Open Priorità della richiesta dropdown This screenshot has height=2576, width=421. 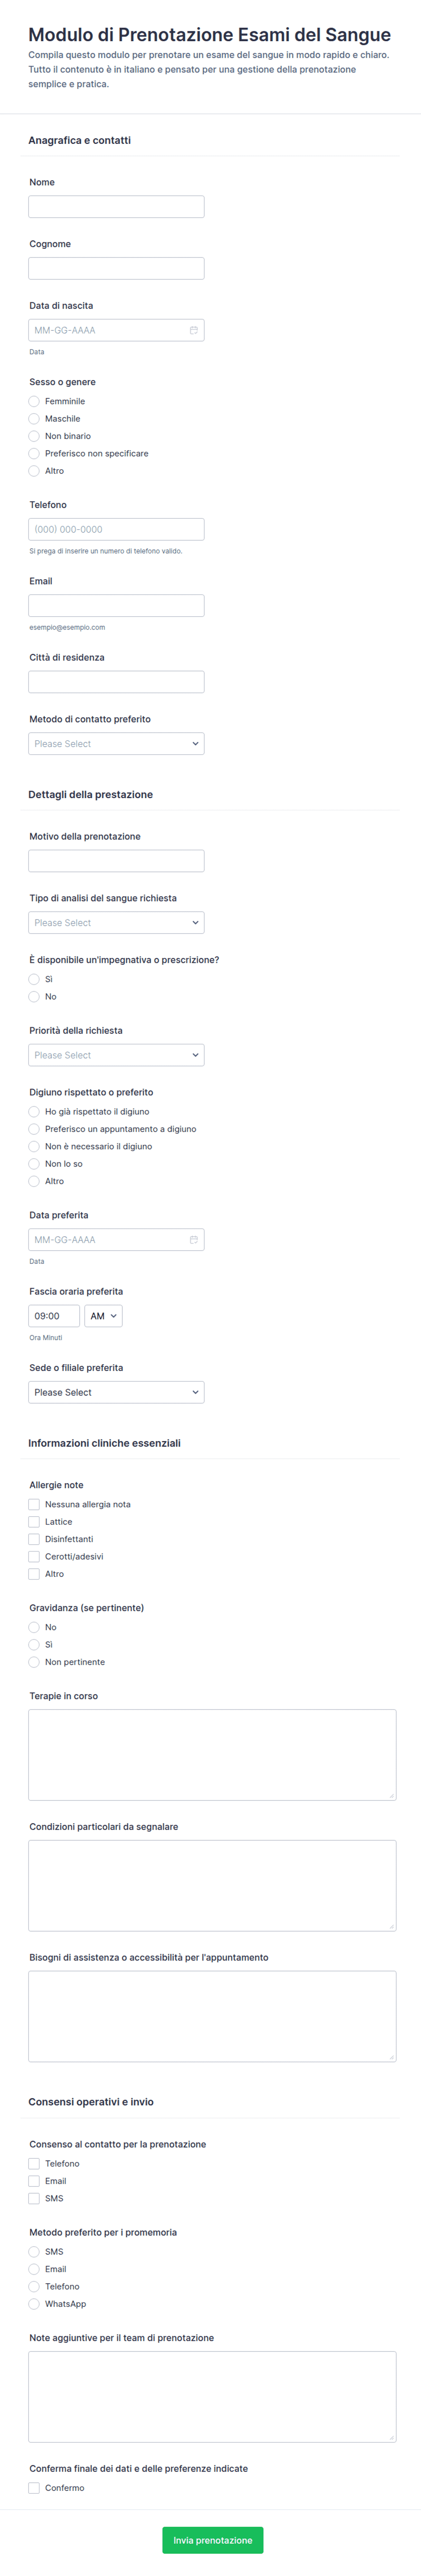point(116,1055)
